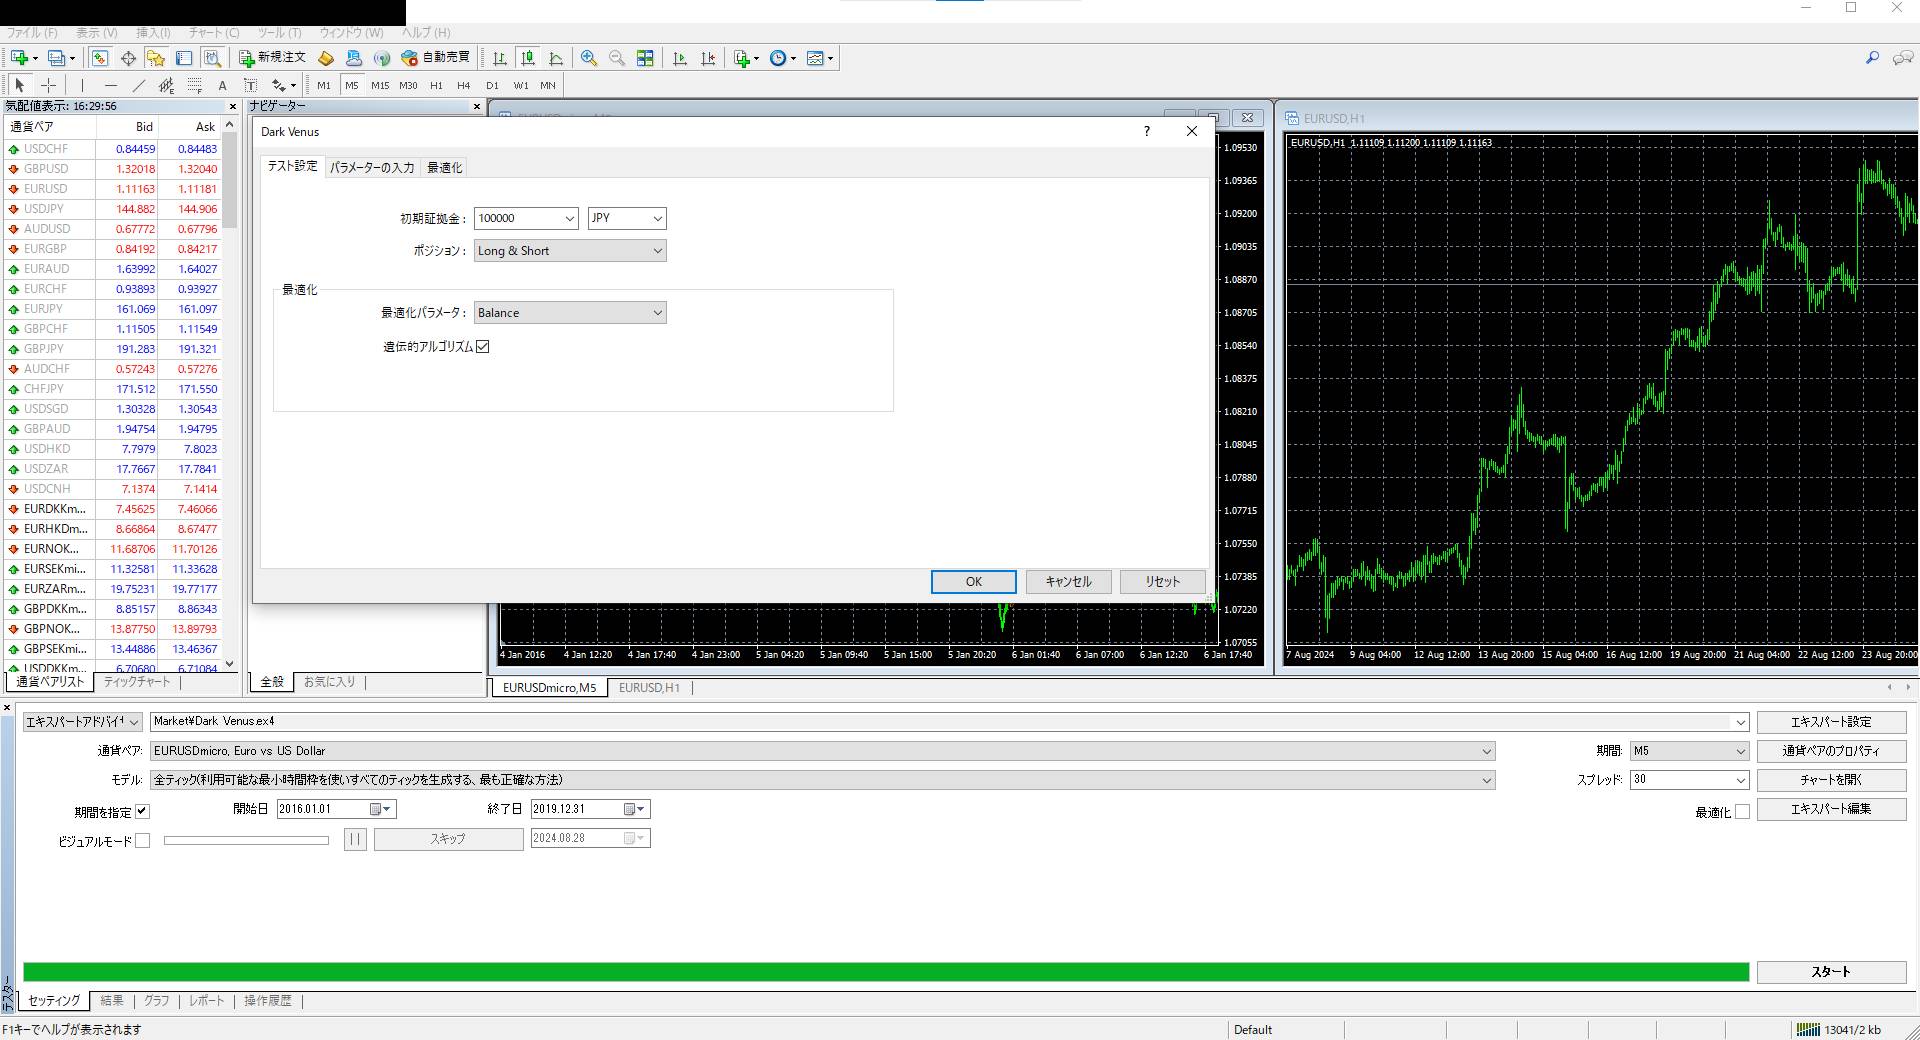Image resolution: width=1920 pixels, height=1040 pixels.
Task: Click the リセット button
Action: 1163,581
